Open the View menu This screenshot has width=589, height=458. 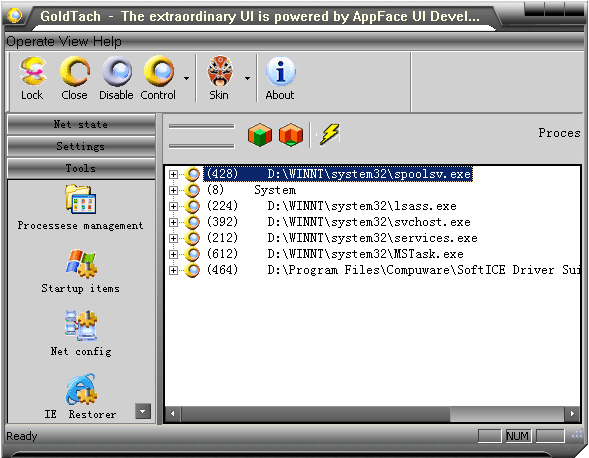tap(74, 41)
